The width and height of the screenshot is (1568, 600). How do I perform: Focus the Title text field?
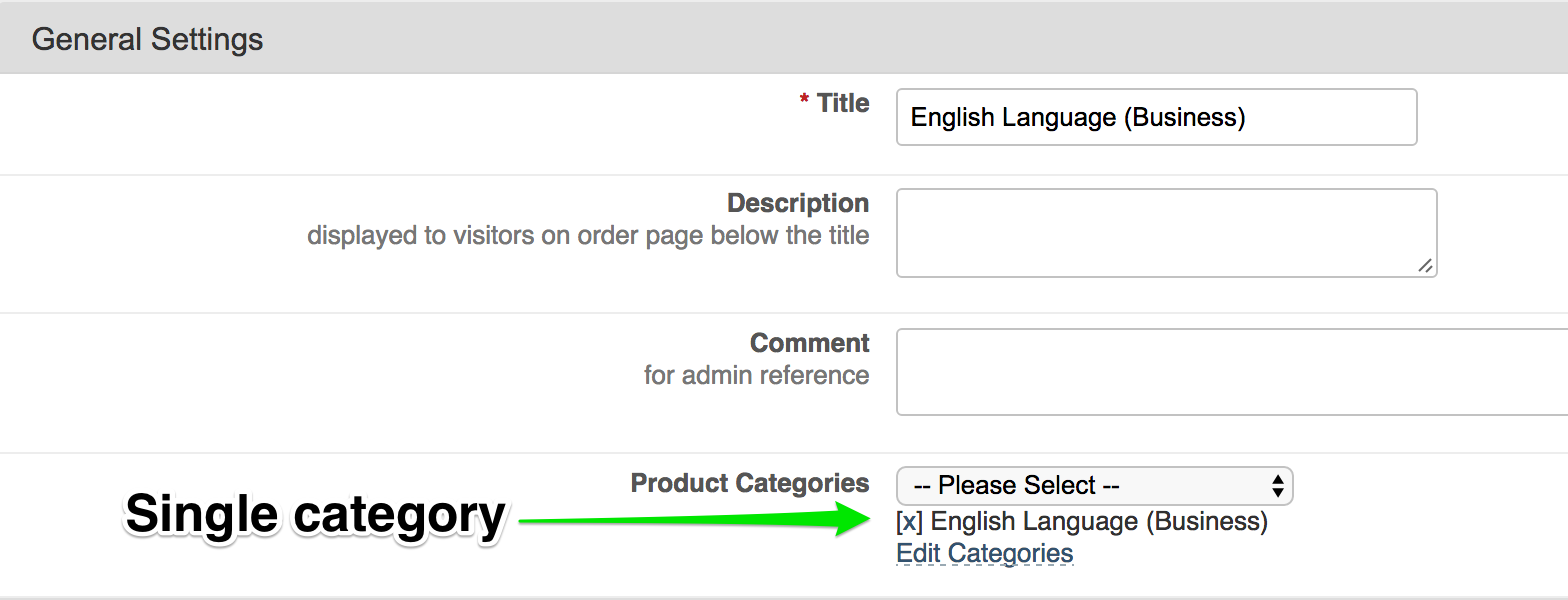tap(1156, 118)
